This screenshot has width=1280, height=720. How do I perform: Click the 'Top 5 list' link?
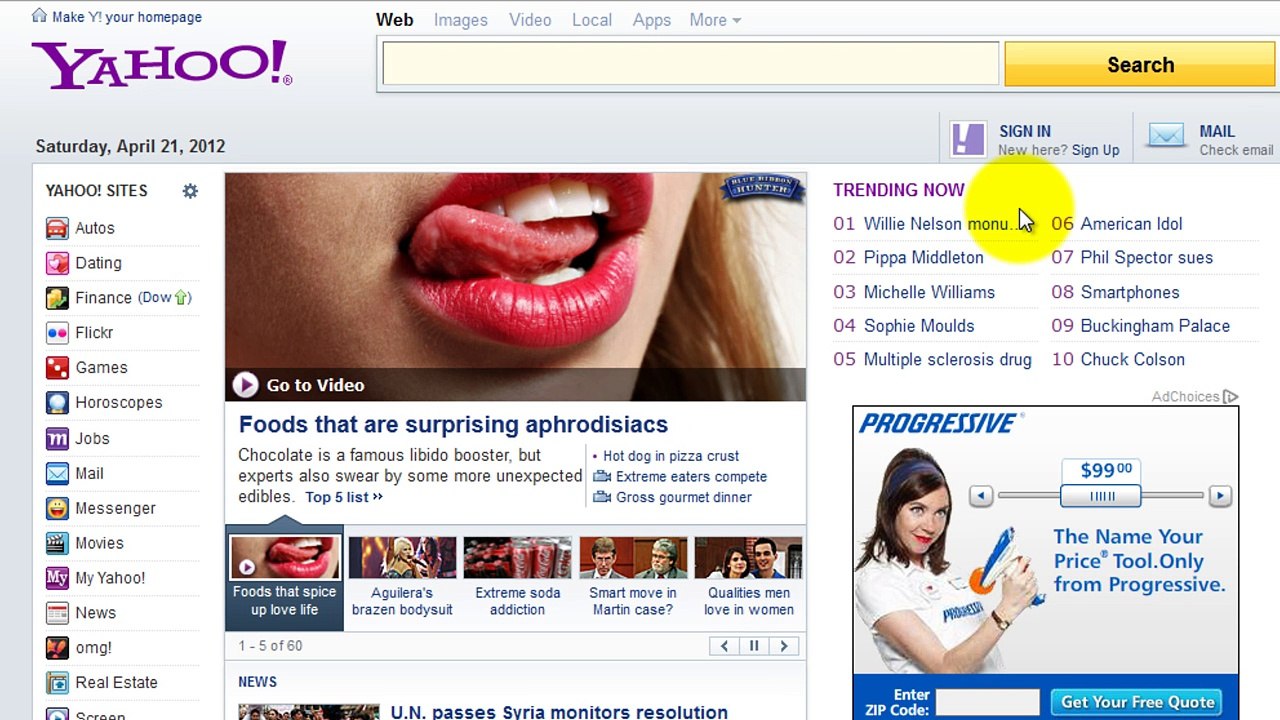pyautogui.click(x=344, y=497)
